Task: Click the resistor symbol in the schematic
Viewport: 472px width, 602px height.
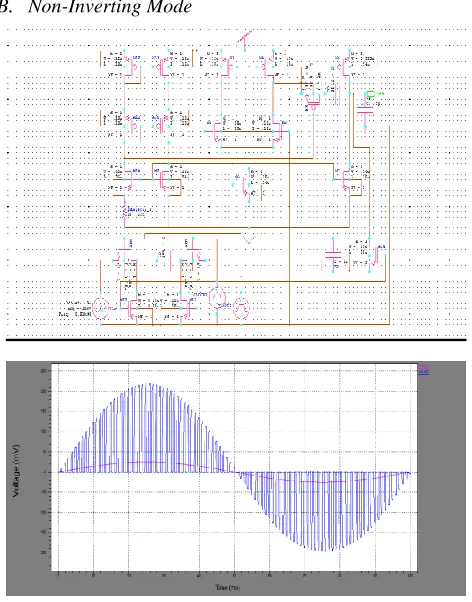Action: (x=124, y=212)
